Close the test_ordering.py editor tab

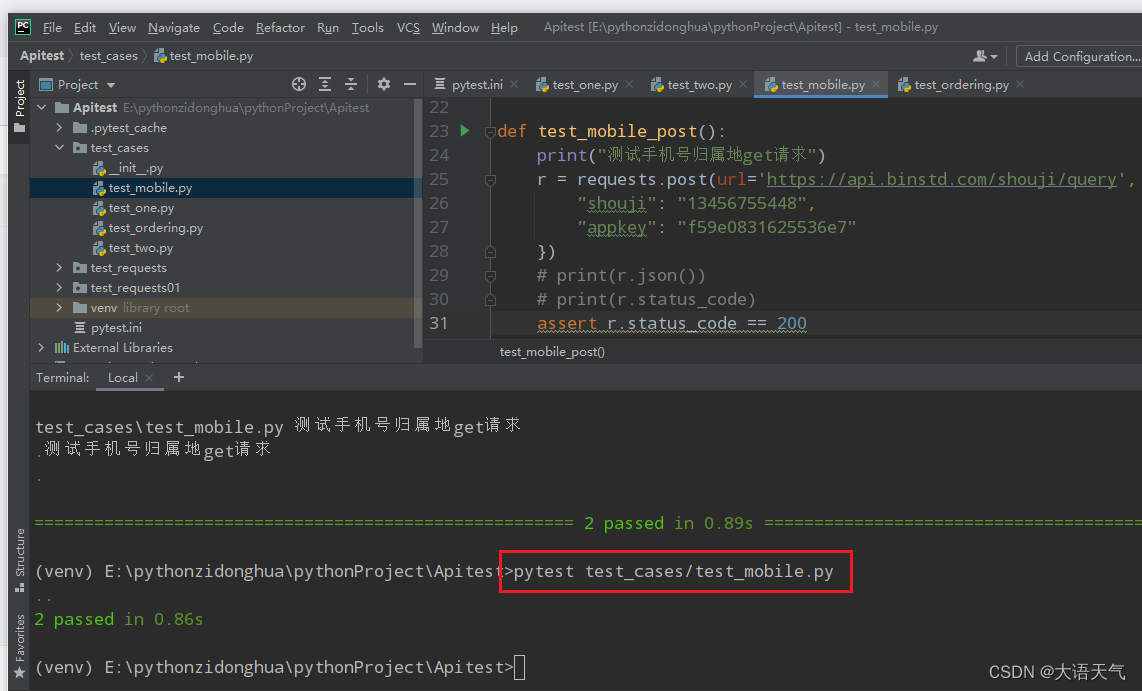(1020, 84)
